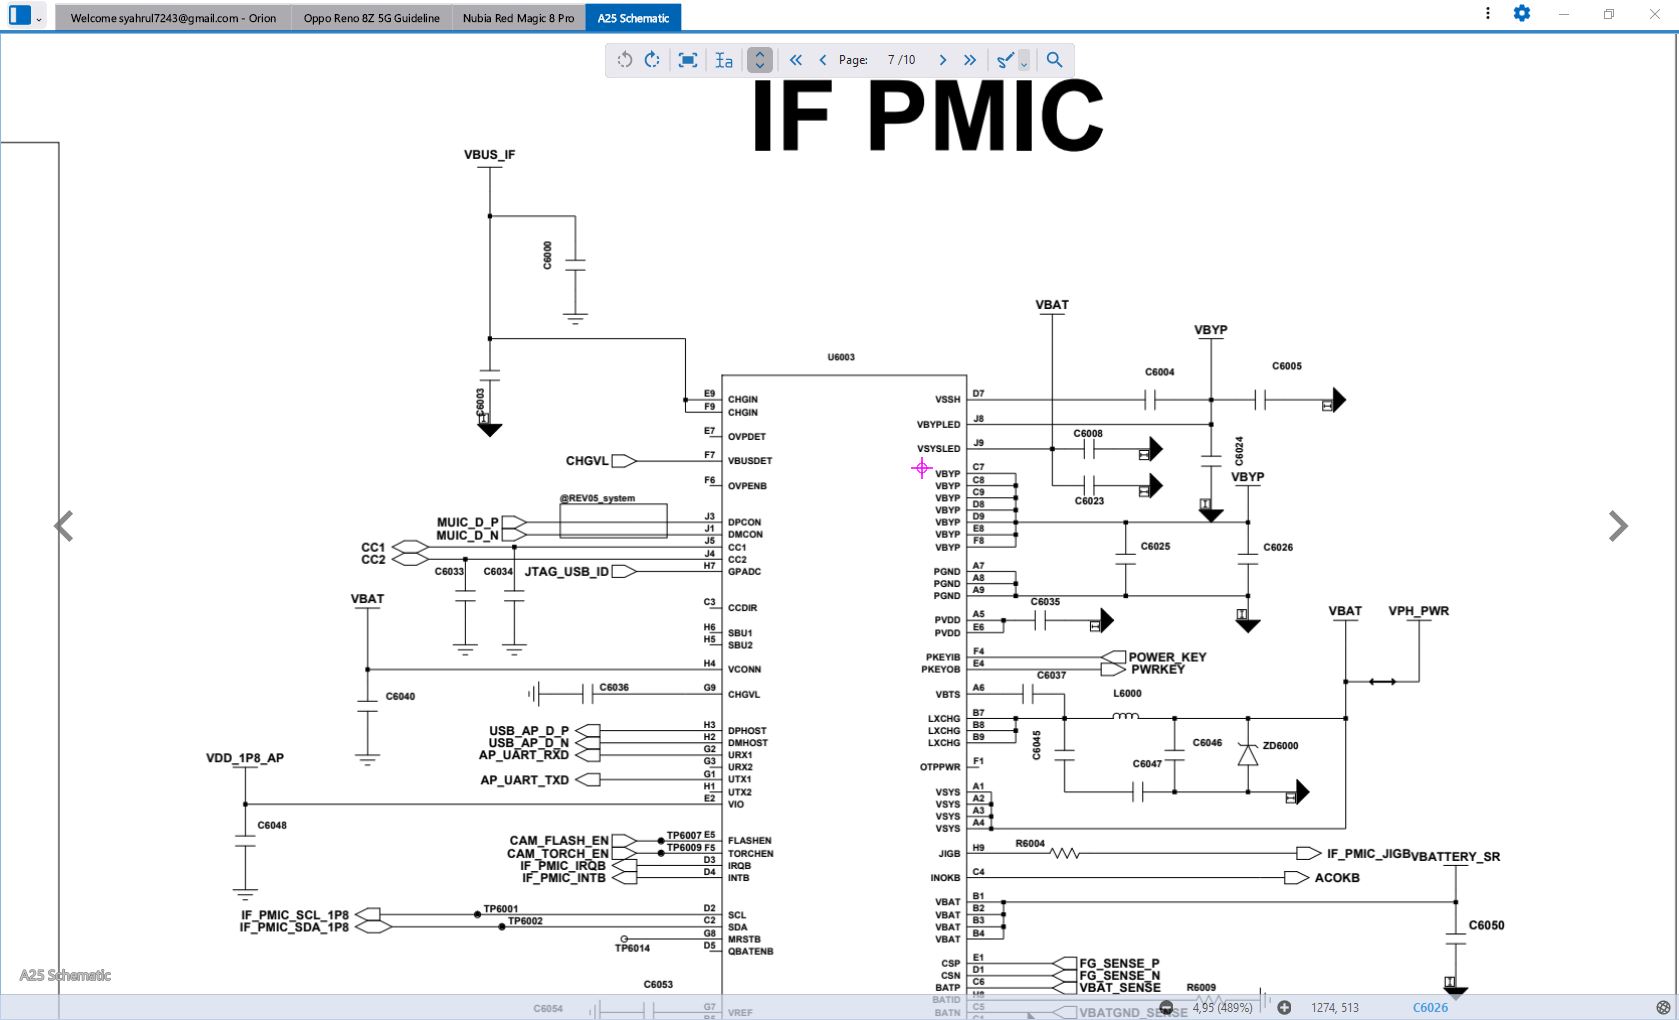Click the CHGVL net label near VBUSDET
The image size is (1679, 1020).
click(587, 461)
